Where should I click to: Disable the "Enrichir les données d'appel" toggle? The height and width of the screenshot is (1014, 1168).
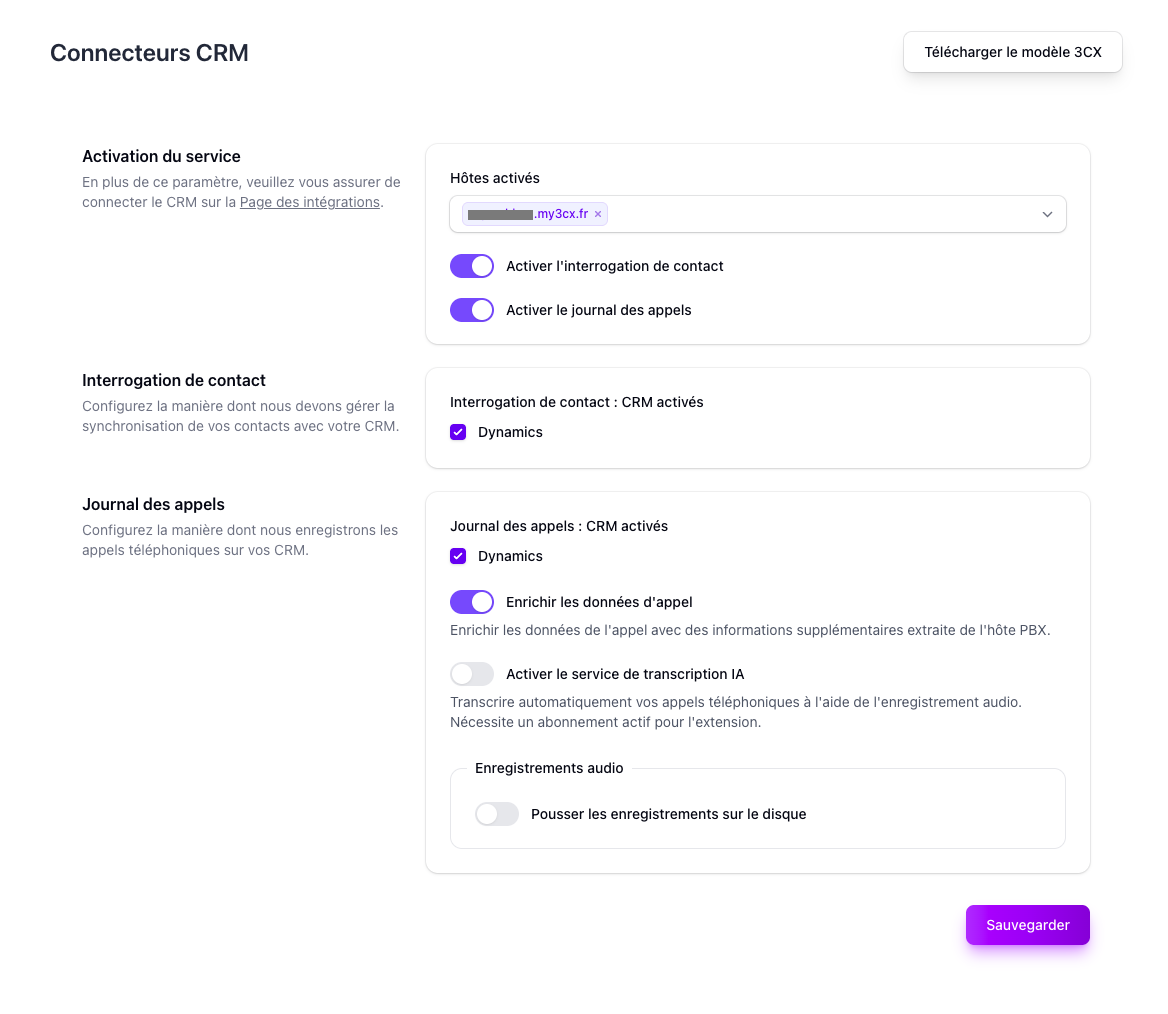(471, 602)
